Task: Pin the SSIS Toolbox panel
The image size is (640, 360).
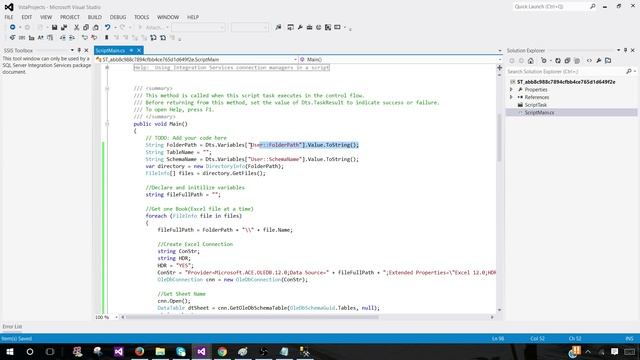Action: point(79,50)
